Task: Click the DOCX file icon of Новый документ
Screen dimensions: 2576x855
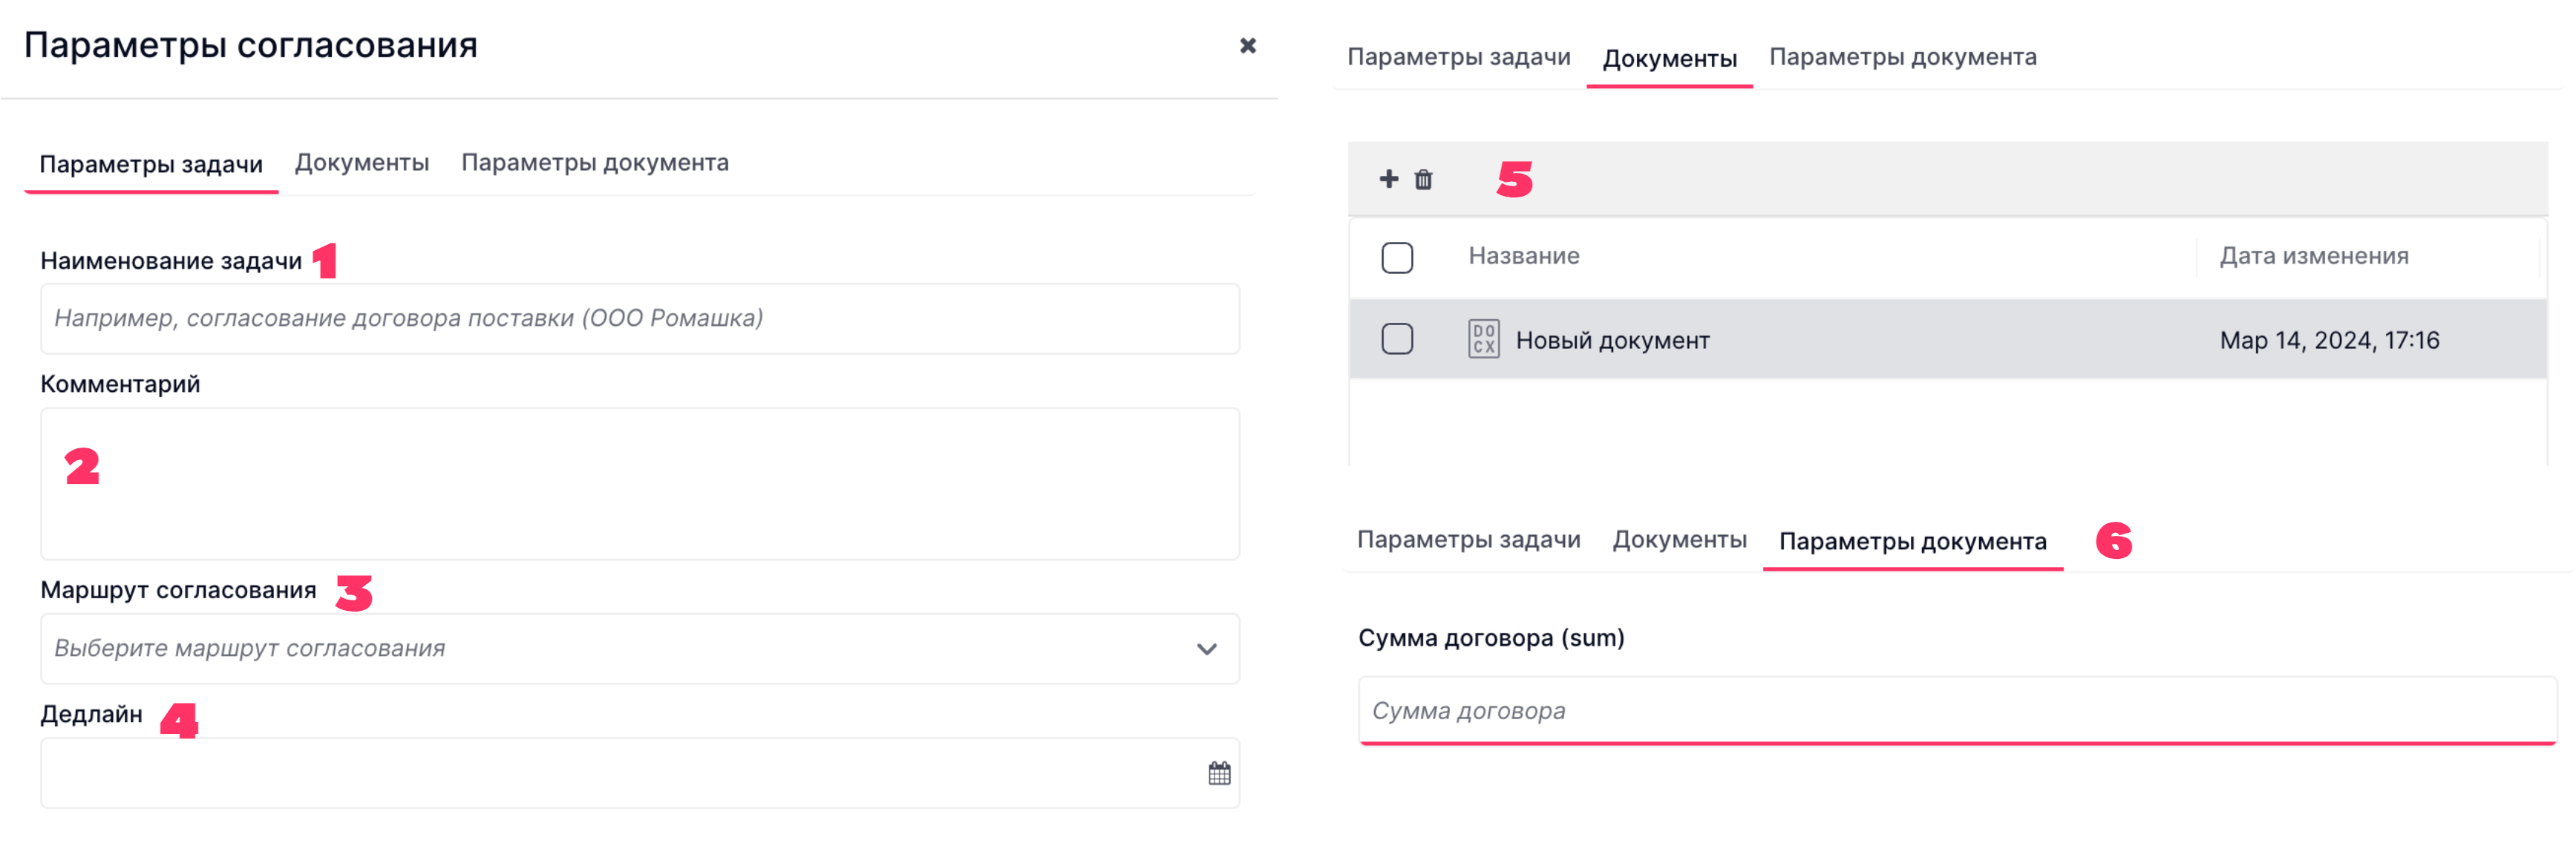Action: click(x=1483, y=339)
